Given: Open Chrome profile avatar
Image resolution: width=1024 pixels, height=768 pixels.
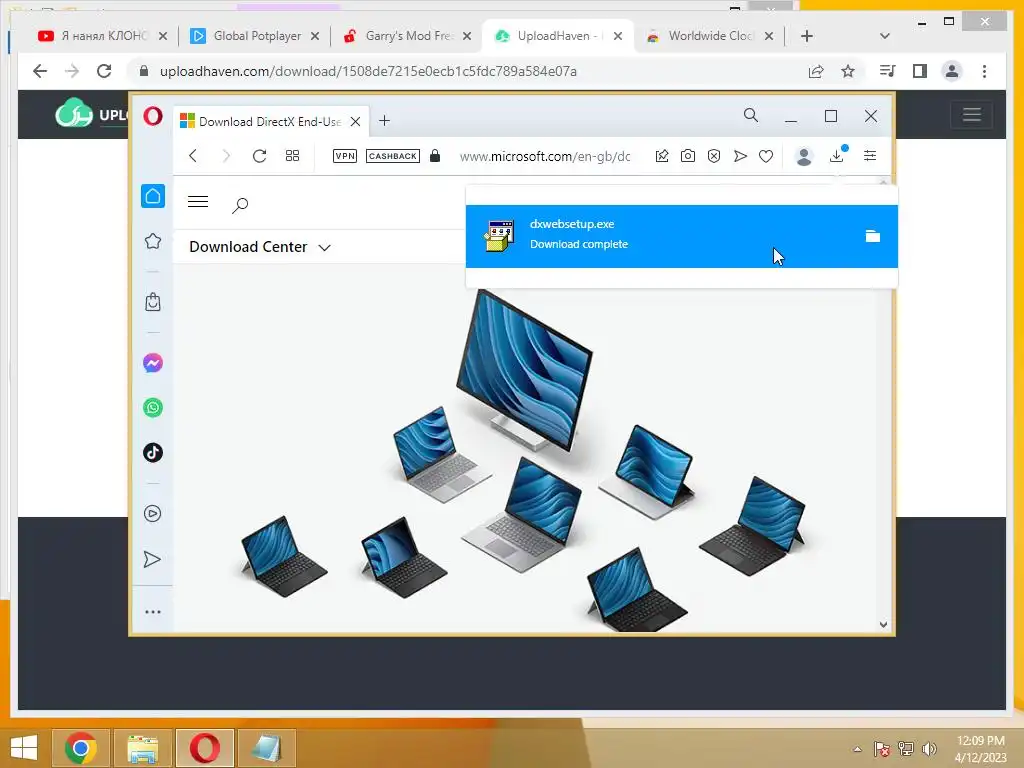Looking at the screenshot, I should [952, 71].
